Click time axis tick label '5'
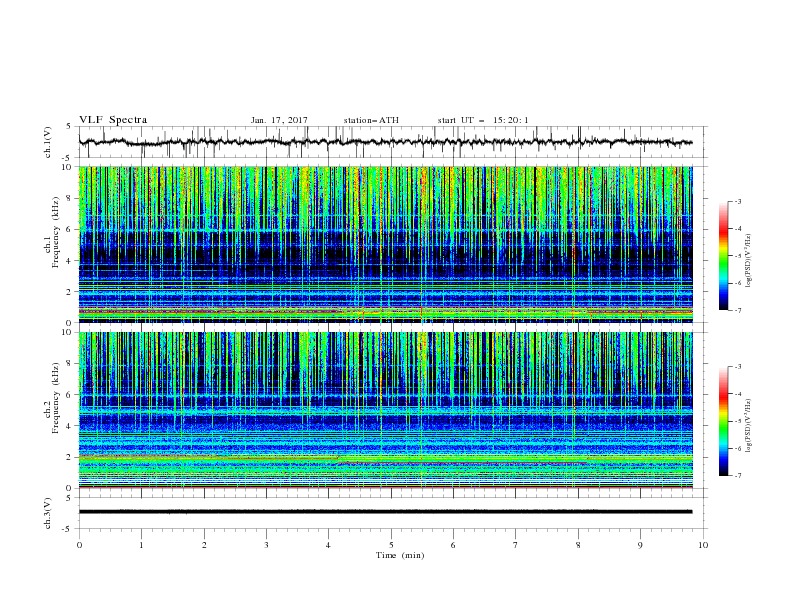Image resolution: width=792 pixels, height=612 pixels. pos(391,545)
